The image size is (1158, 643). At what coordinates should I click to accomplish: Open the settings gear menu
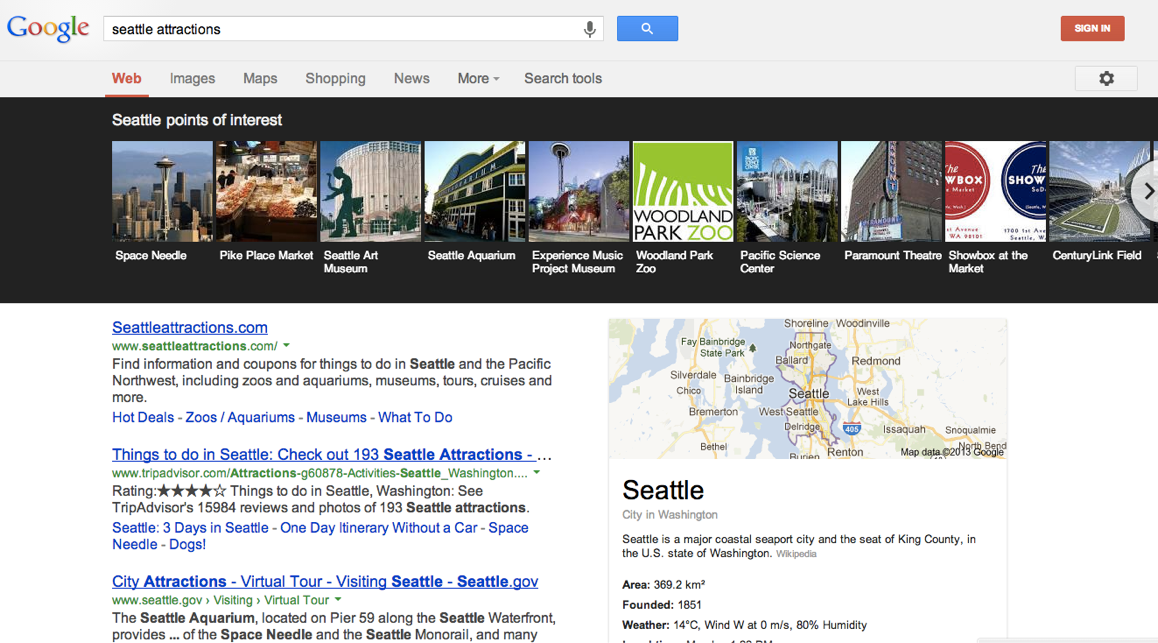pyautogui.click(x=1106, y=78)
